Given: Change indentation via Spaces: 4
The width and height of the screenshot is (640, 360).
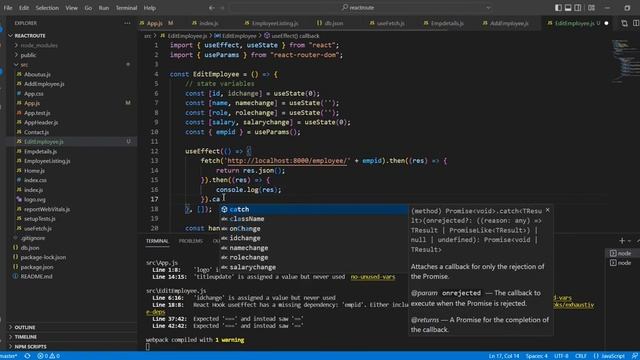Looking at the screenshot, I should pos(537,356).
